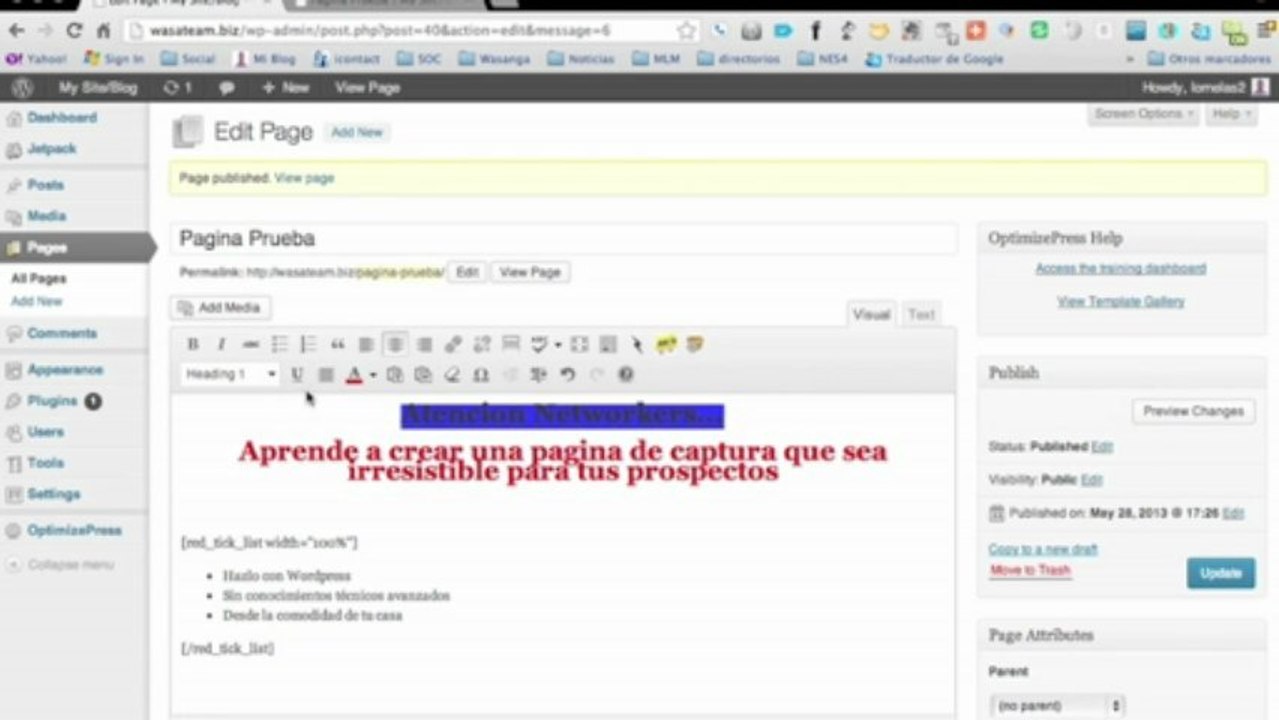Insert an unordered bullet list

pos(280,344)
